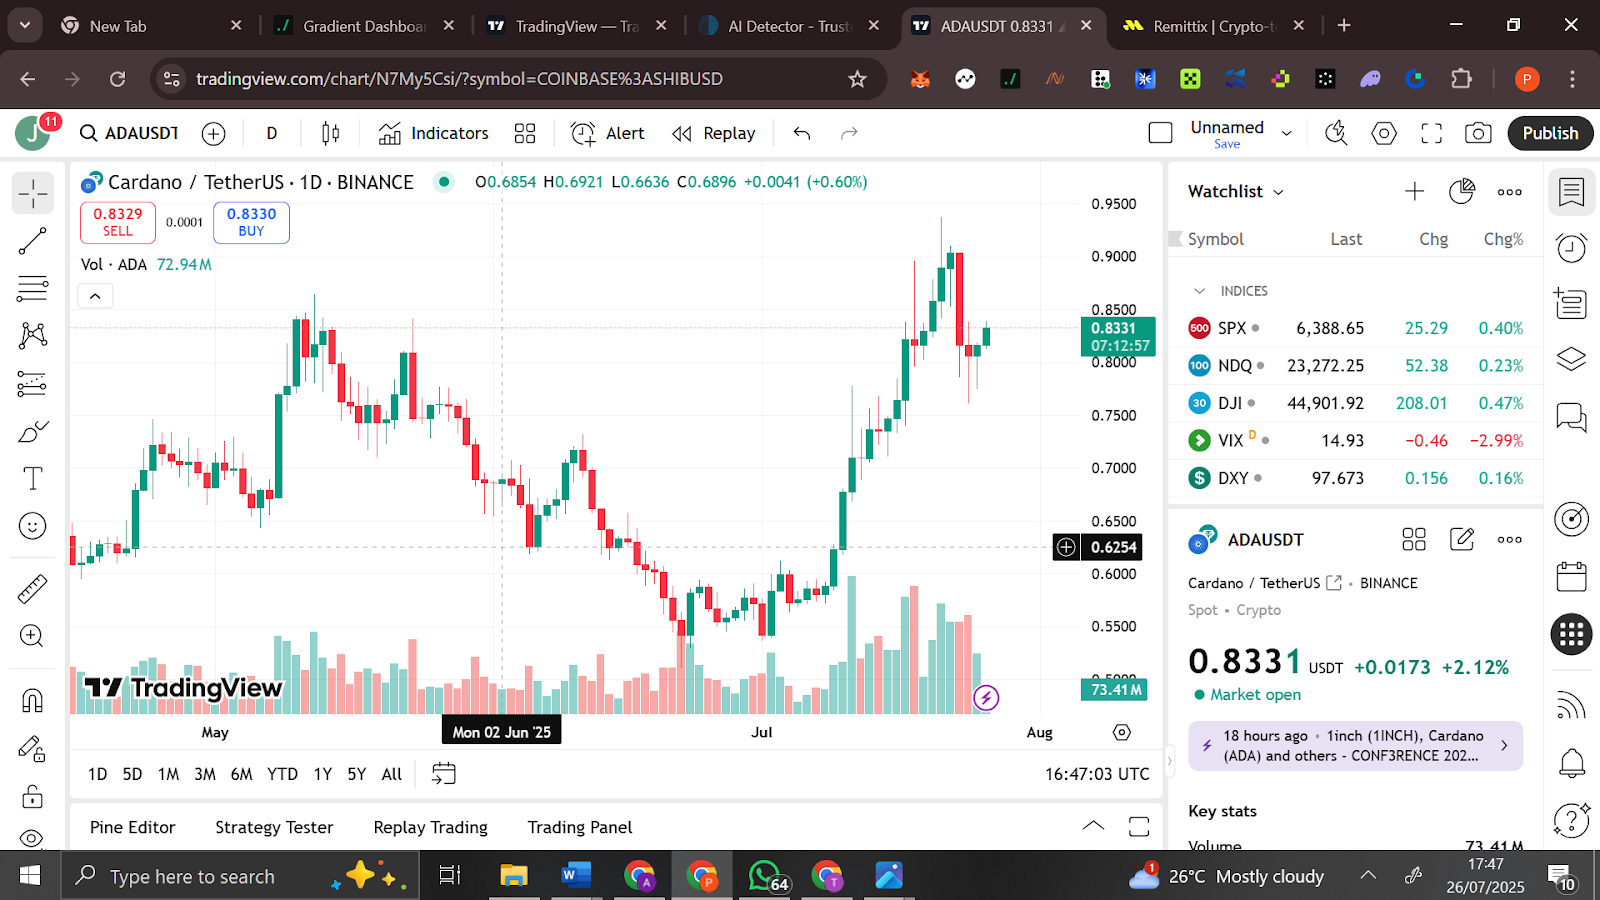Open indicator templates grid

[x=525, y=133]
